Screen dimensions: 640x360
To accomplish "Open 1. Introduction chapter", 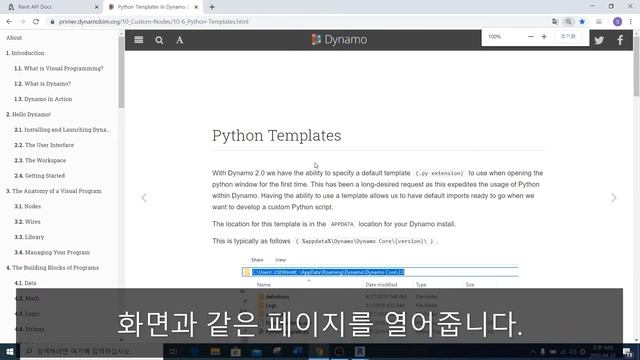I will [x=25, y=53].
